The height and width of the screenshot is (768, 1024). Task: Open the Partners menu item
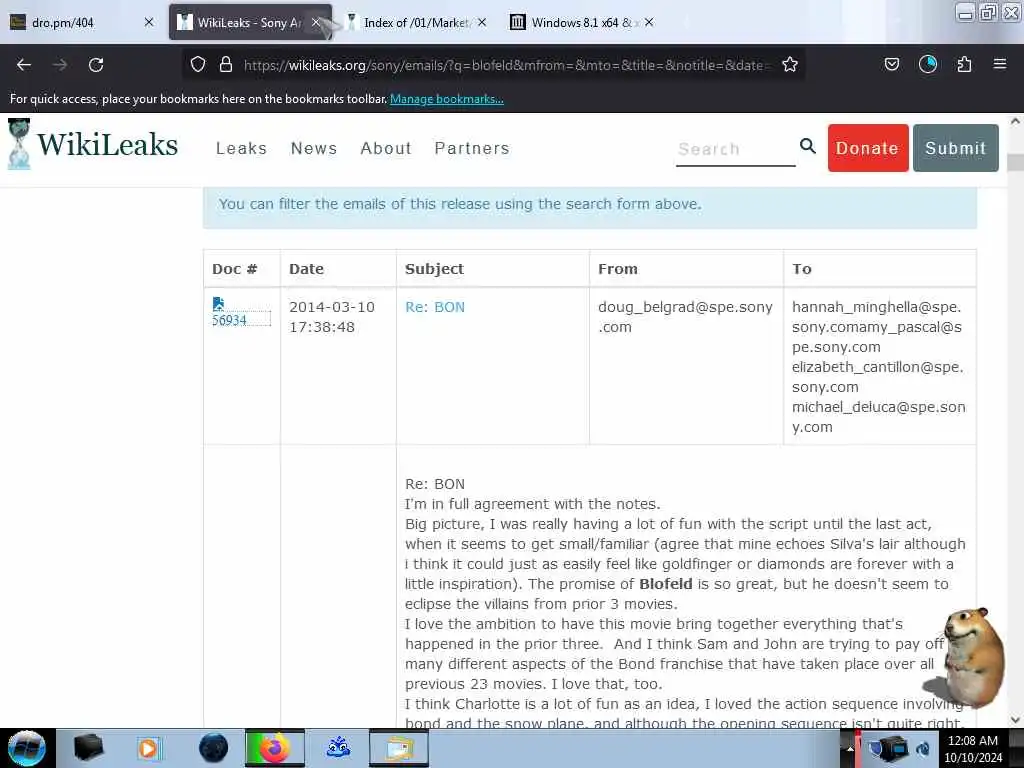pos(472,148)
